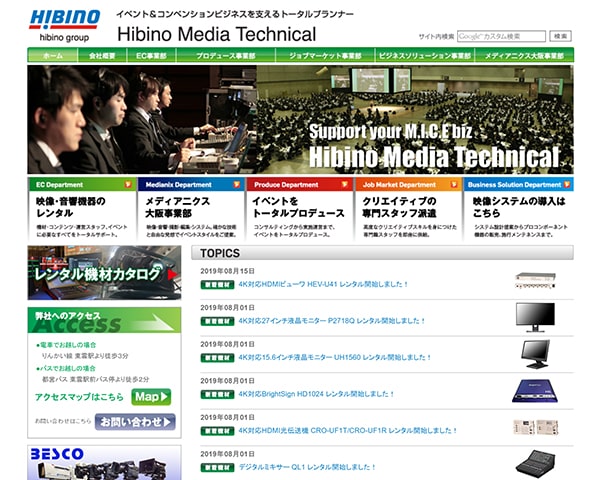Click arrow icon on EC Department header
The image size is (600, 480).
pyautogui.click(x=128, y=184)
